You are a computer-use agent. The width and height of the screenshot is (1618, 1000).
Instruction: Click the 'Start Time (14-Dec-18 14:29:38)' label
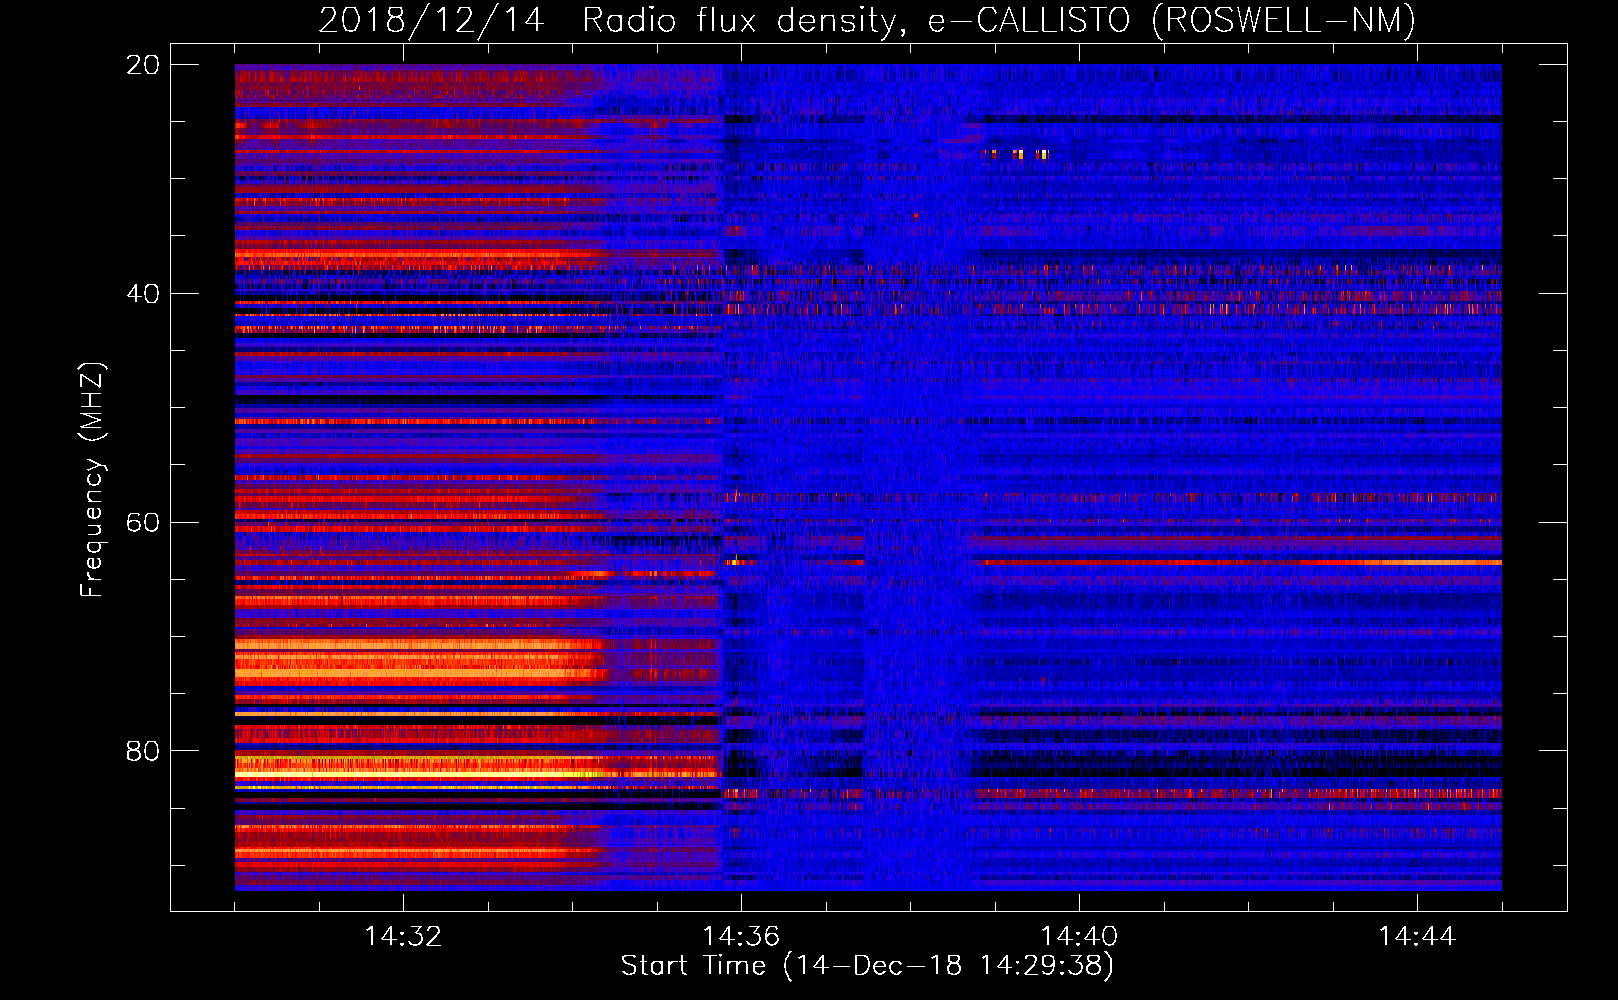[867, 966]
